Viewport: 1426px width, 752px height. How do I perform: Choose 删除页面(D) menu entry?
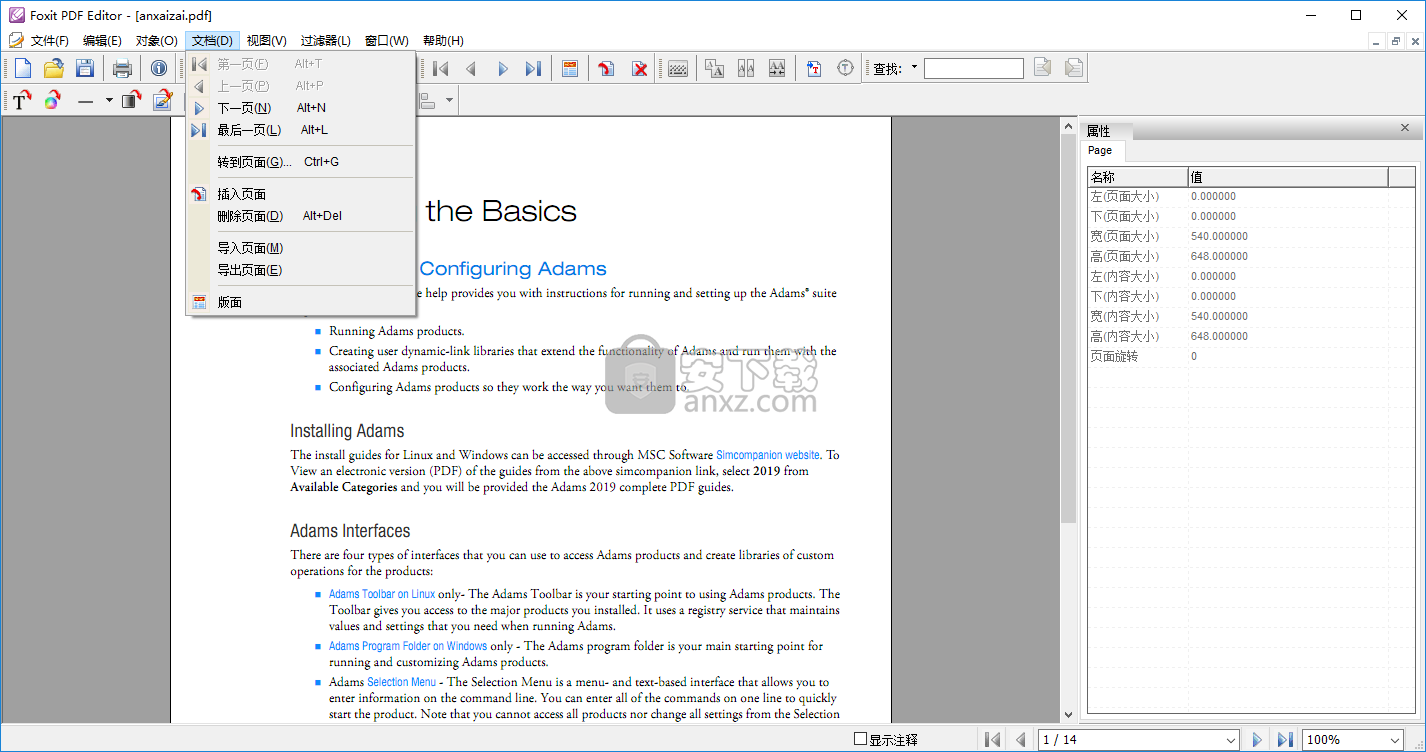coord(301,216)
